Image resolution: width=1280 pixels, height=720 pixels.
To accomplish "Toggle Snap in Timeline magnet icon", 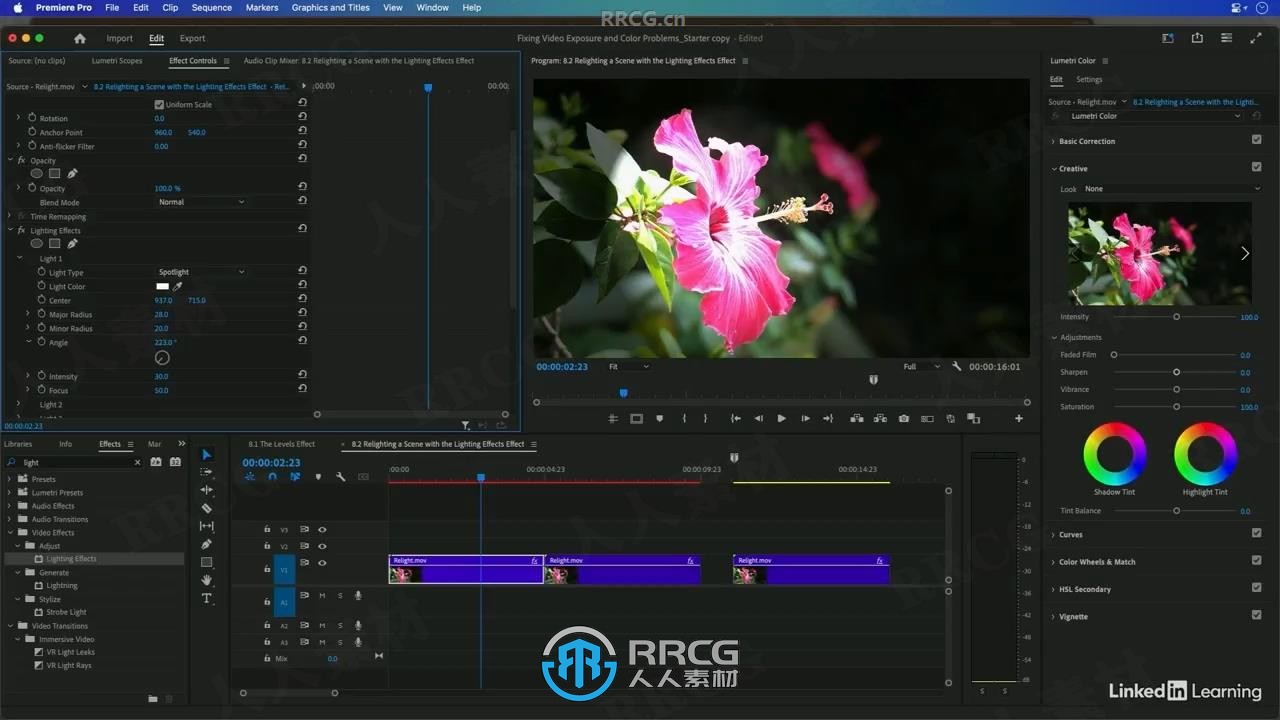I will coord(272,477).
